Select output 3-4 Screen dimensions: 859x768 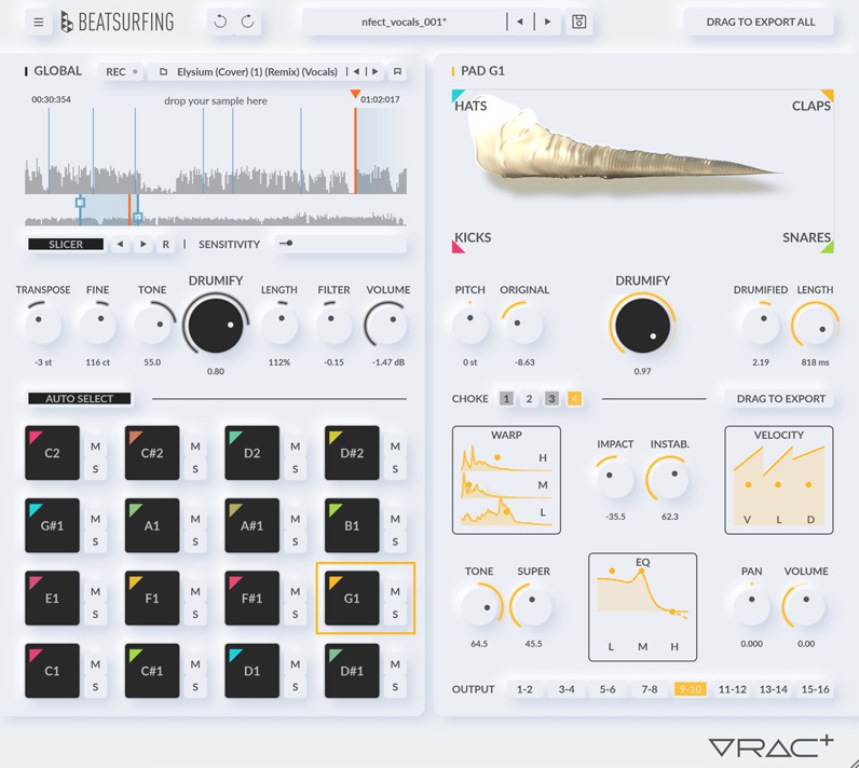(x=566, y=689)
